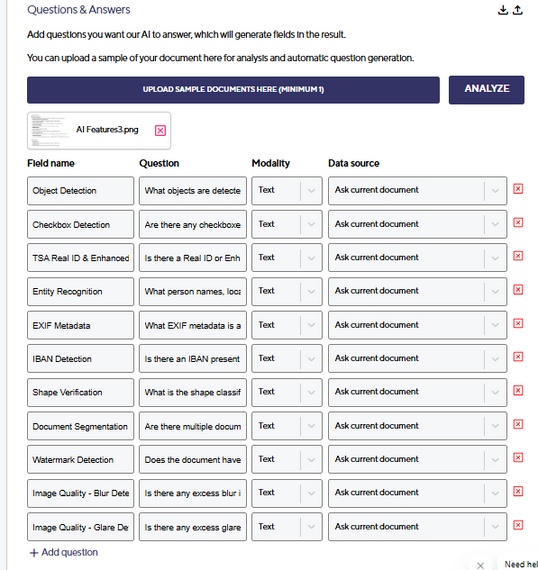The height and width of the screenshot is (570, 538).
Task: Delete the Image Quality - Glare row
Action: (x=518, y=525)
